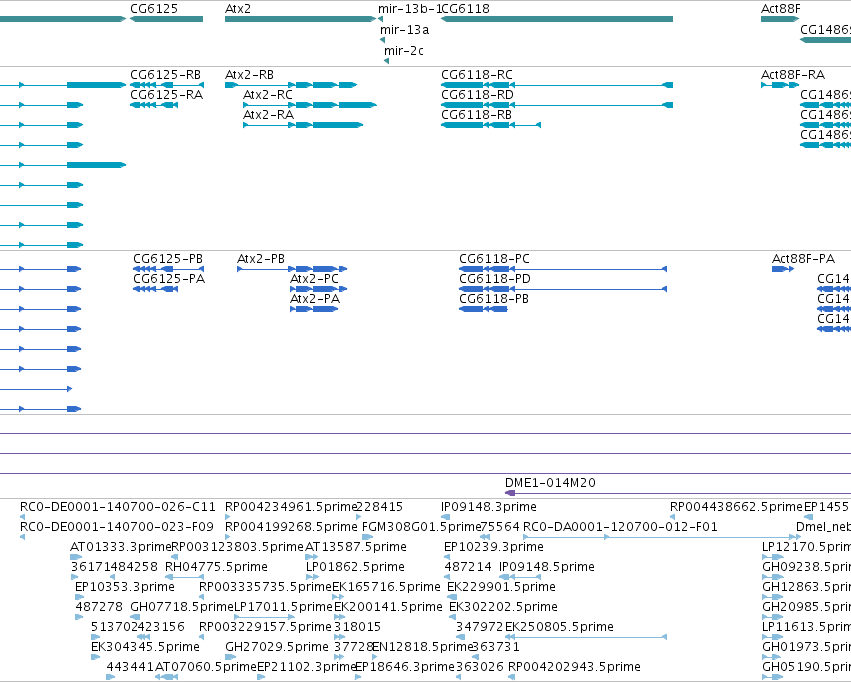Select the CG6118 gene bar in the top track
The height and width of the screenshot is (682, 851).
pos(557,19)
